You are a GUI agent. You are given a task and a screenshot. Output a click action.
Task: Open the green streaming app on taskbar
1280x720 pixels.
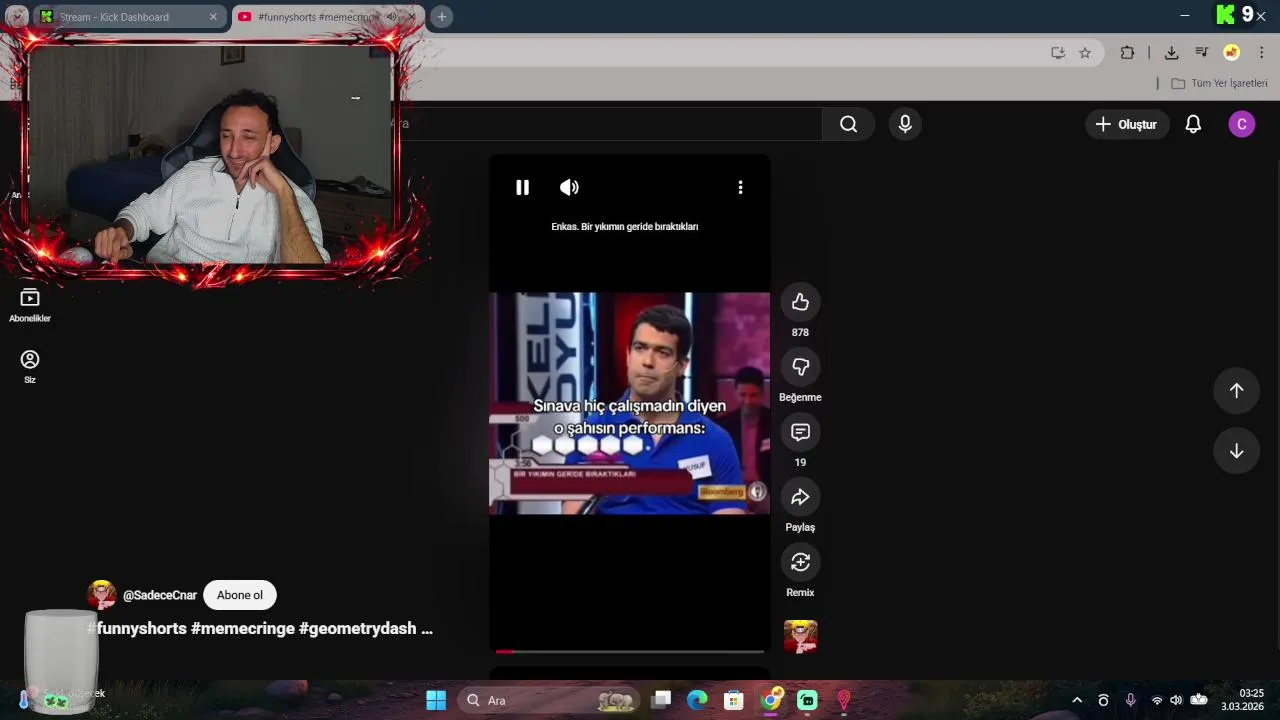807,700
